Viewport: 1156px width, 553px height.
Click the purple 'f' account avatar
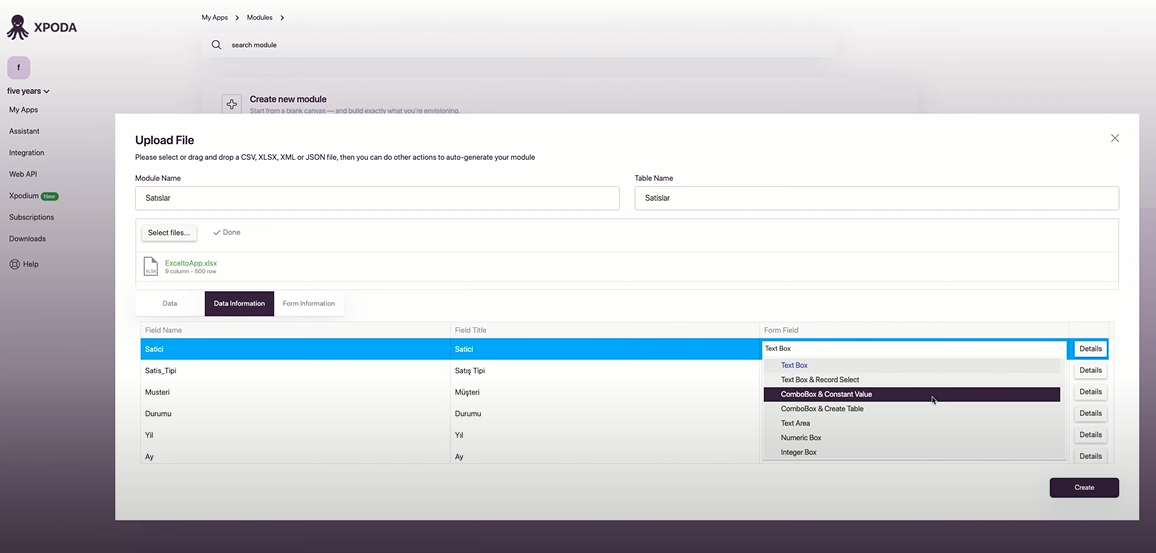tap(18, 67)
